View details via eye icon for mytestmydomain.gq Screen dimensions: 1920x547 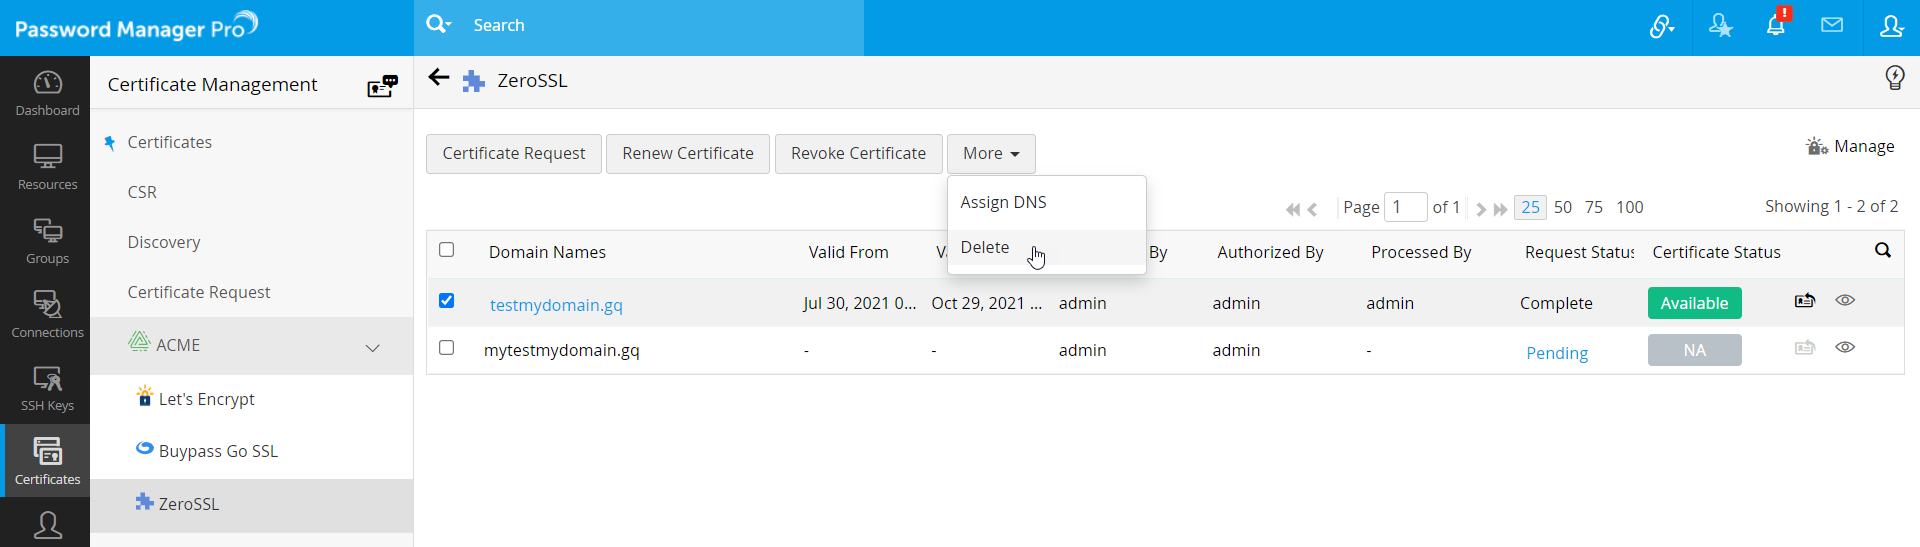click(1845, 348)
